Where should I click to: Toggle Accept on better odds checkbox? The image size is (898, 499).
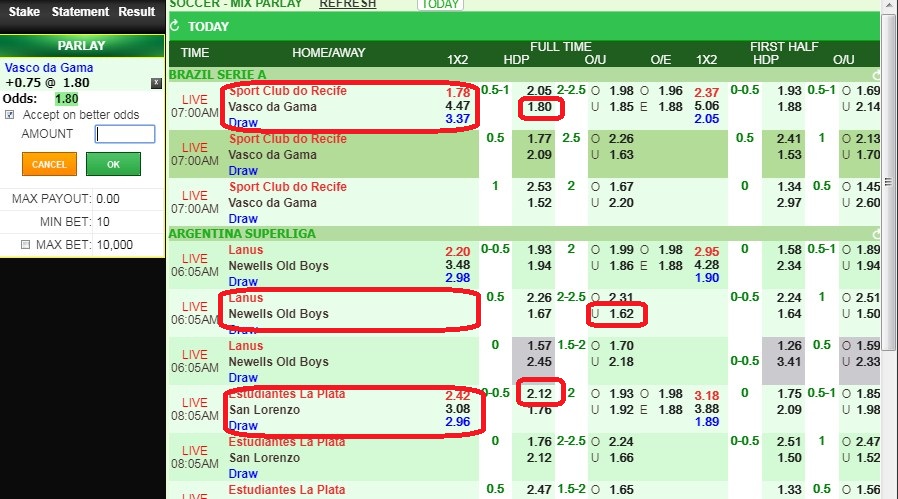(10, 115)
